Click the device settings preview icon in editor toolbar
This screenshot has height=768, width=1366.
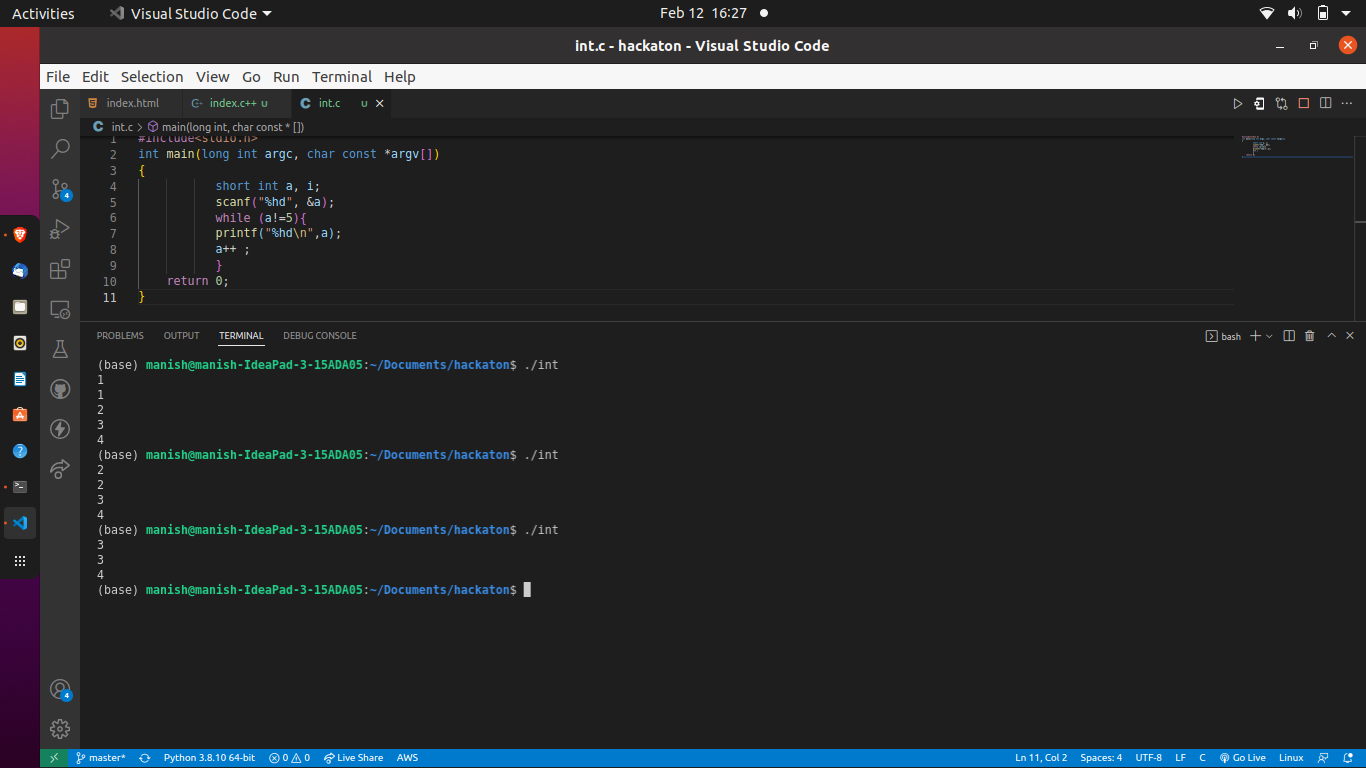(1259, 103)
